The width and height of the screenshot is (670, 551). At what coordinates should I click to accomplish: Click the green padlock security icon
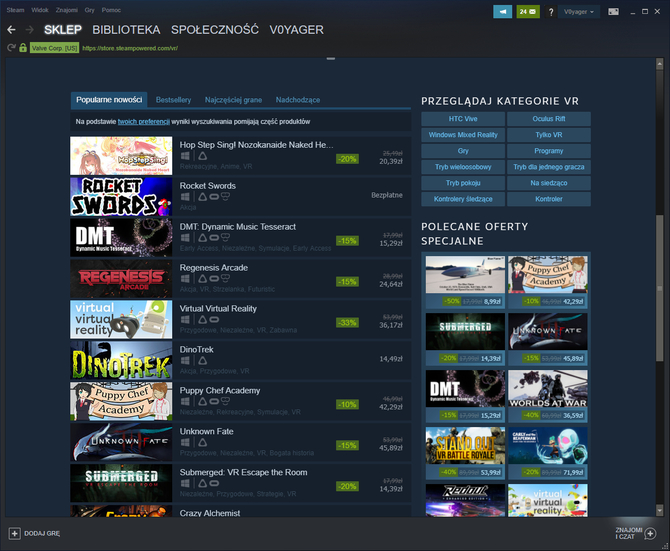coord(23,48)
